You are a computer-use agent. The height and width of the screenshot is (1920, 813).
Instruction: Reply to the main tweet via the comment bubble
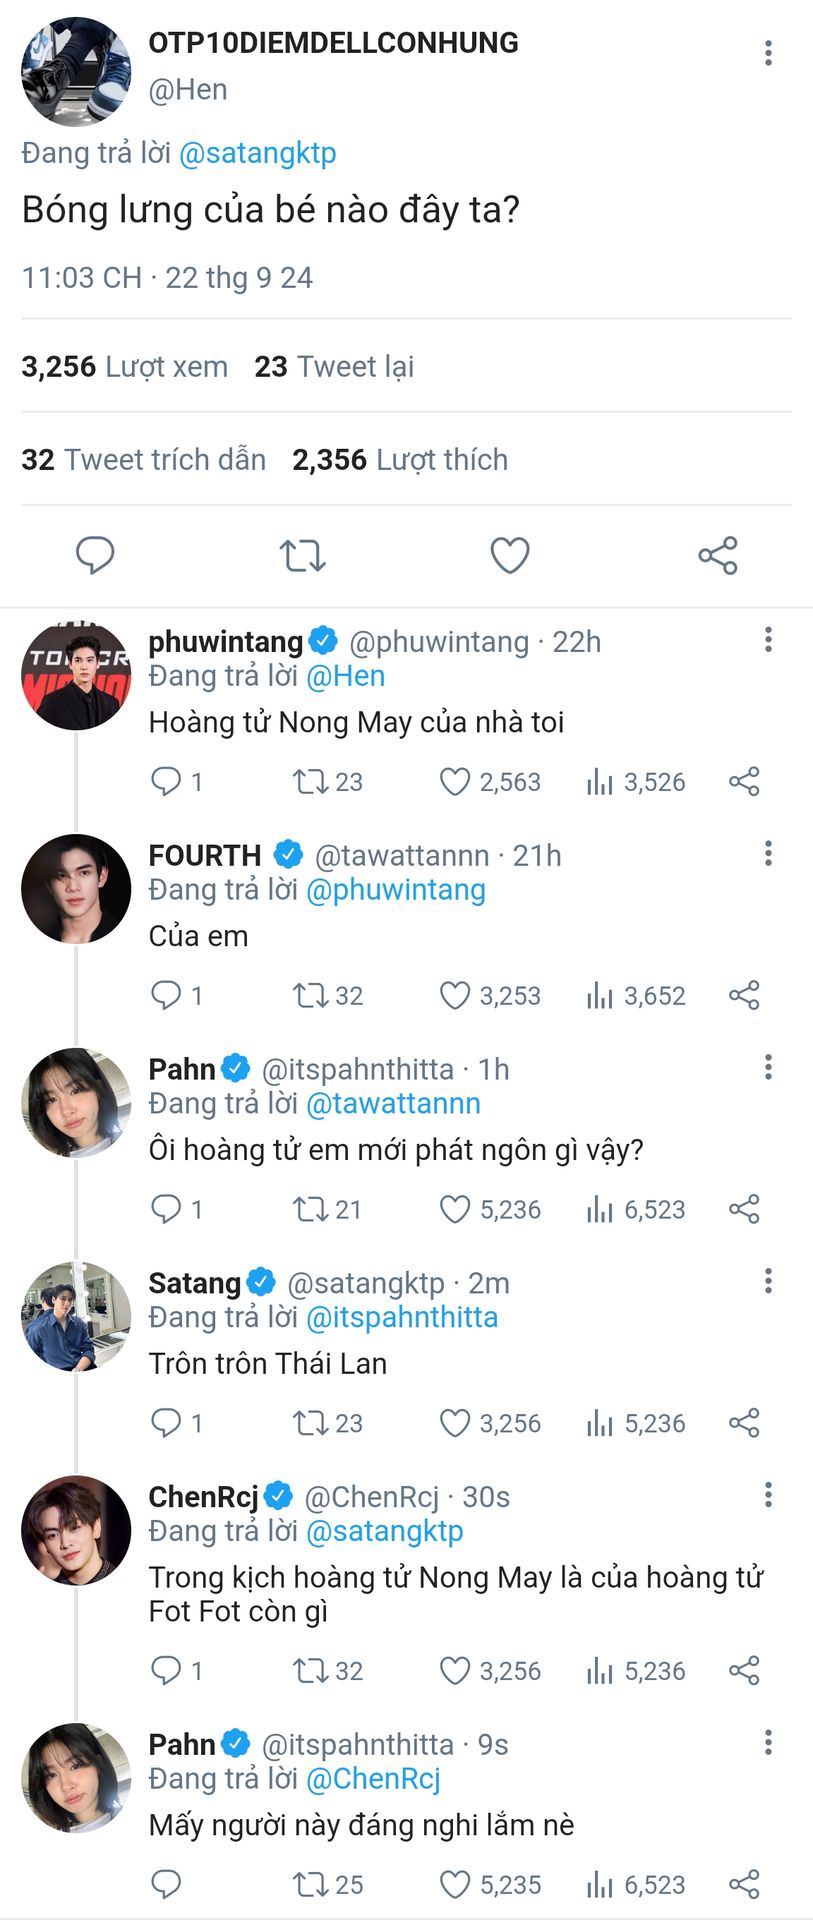pyautogui.click(x=96, y=555)
